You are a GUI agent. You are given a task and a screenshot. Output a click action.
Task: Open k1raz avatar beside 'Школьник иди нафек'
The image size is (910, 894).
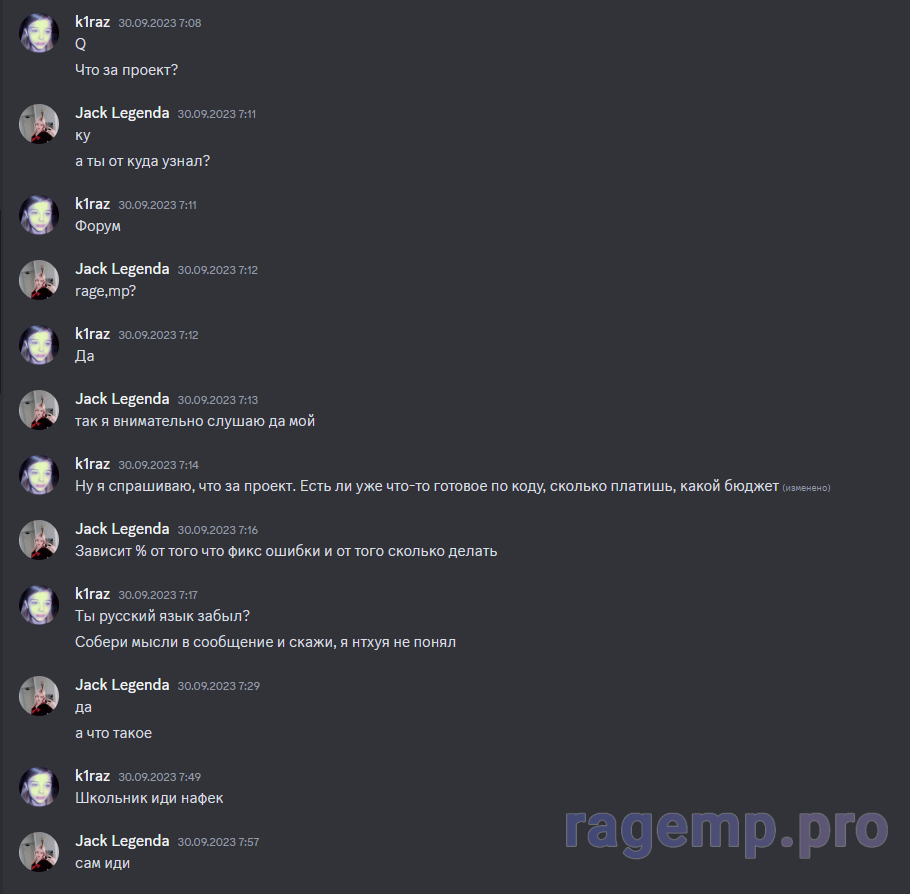click(39, 787)
